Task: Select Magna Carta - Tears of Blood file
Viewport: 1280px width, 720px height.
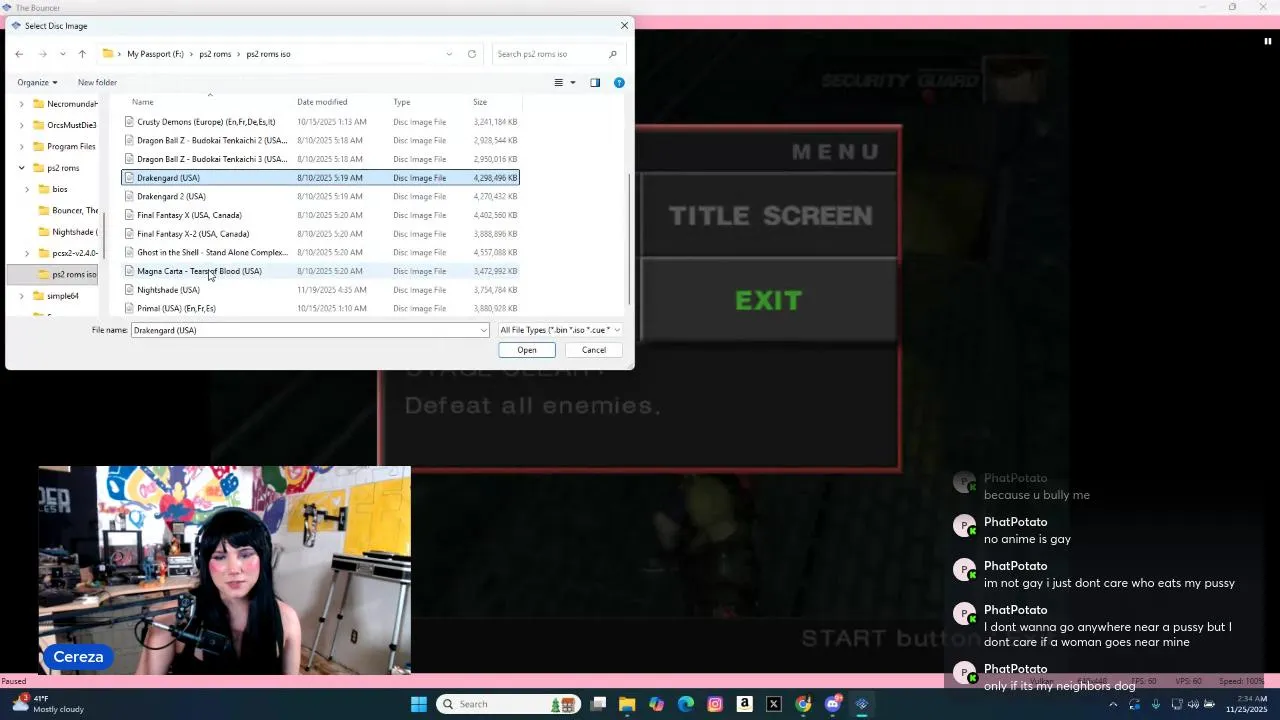Action: point(320,271)
